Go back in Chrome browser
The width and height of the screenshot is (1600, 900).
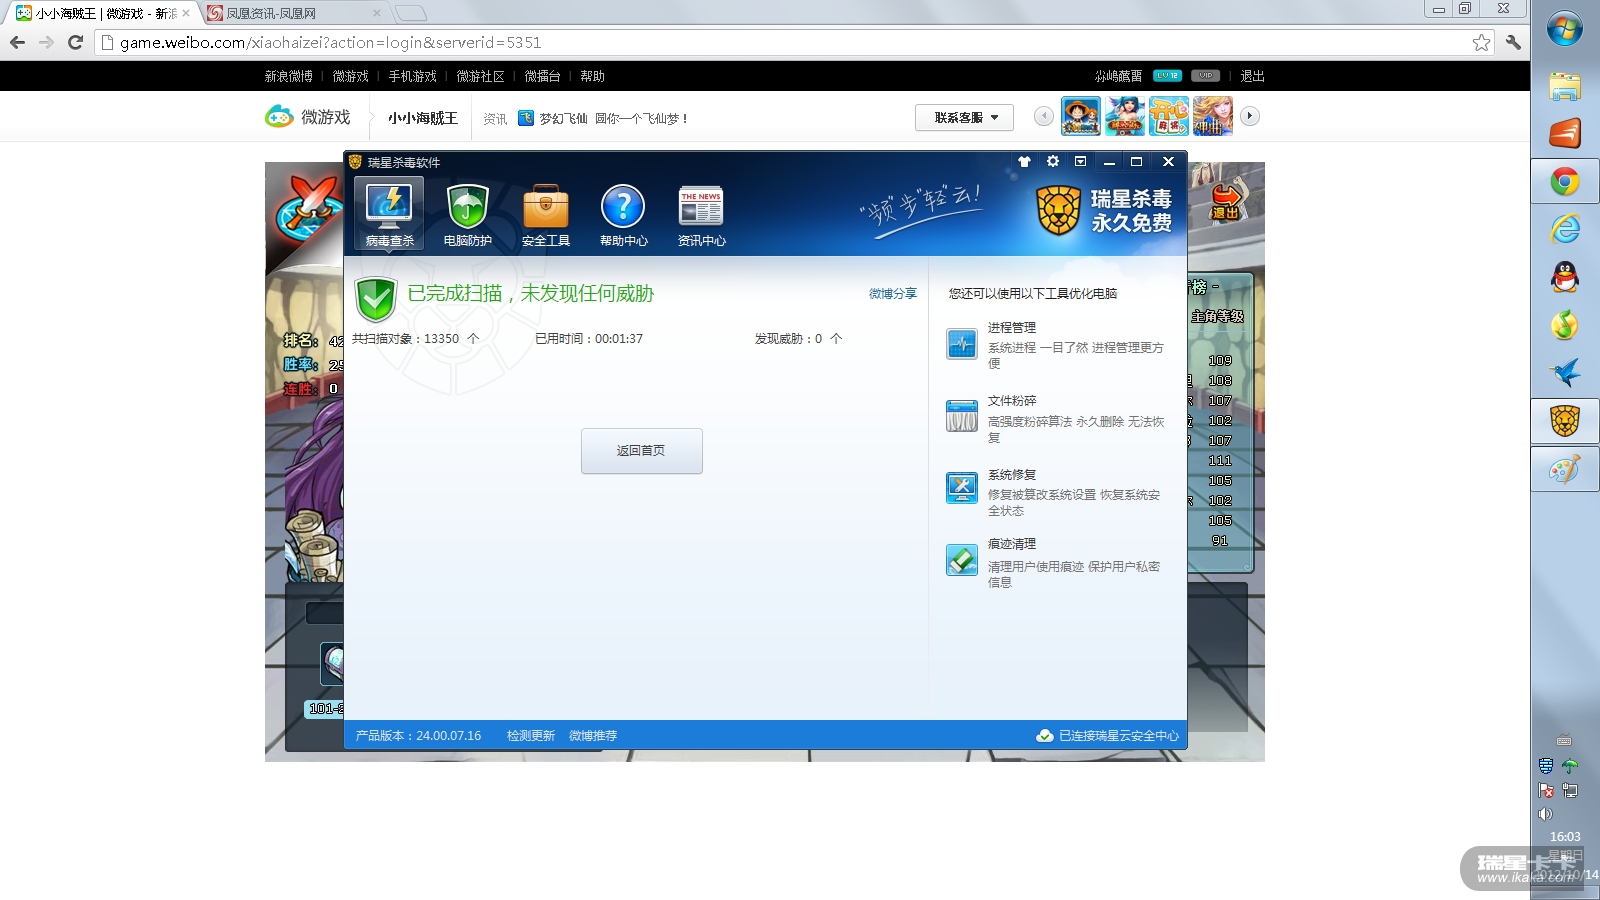17,42
